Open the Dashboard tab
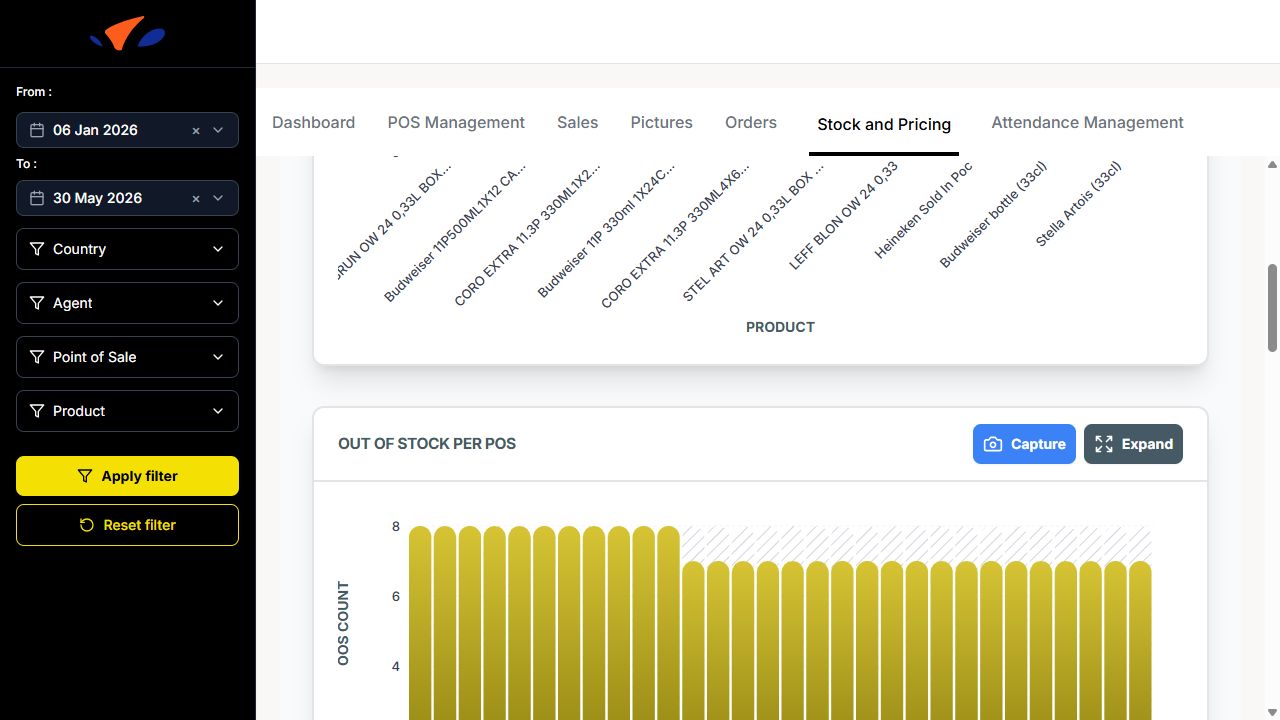Screen dimensions: 1280x720 click(x=313, y=123)
